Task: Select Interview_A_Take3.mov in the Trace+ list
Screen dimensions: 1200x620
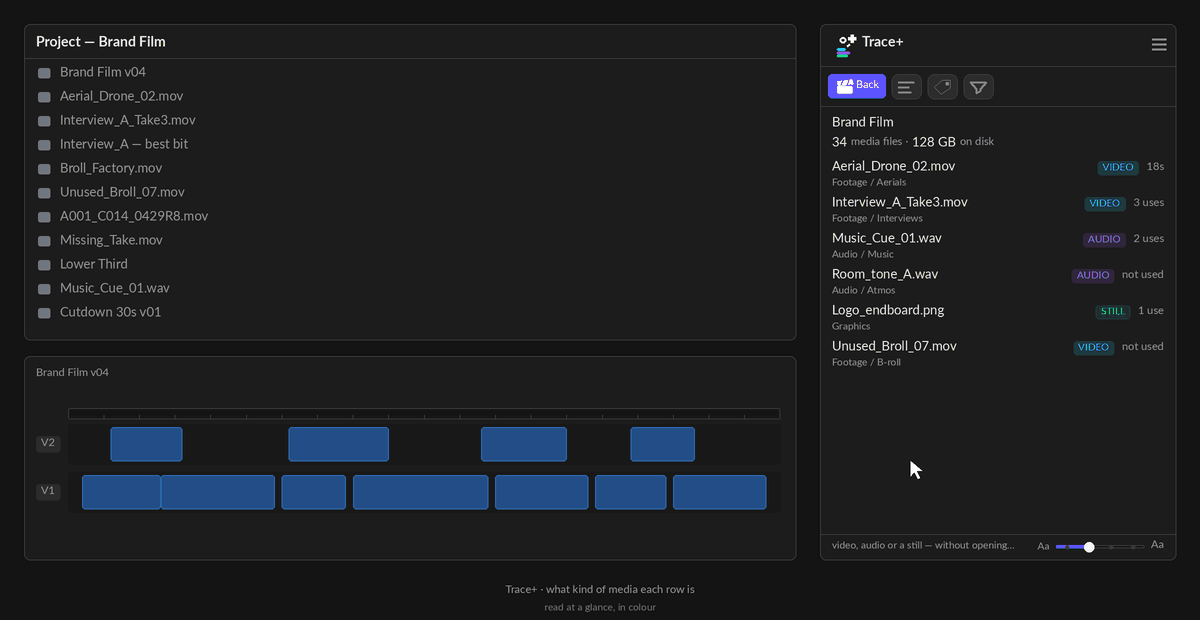Action: tap(998, 209)
